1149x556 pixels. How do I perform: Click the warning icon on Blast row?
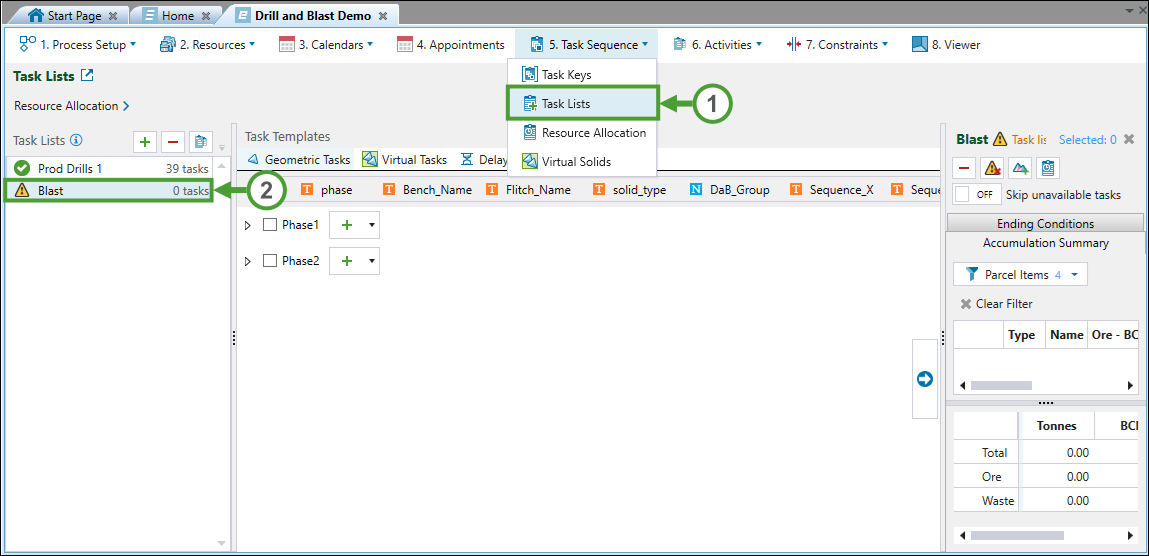click(x=22, y=190)
